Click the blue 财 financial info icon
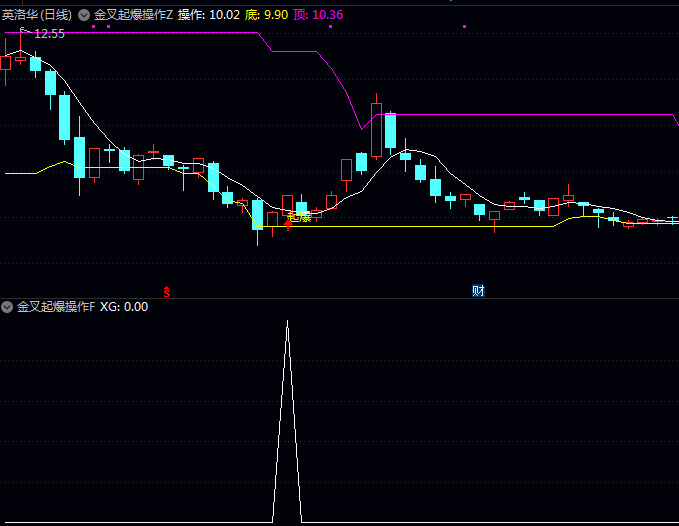 (x=478, y=291)
